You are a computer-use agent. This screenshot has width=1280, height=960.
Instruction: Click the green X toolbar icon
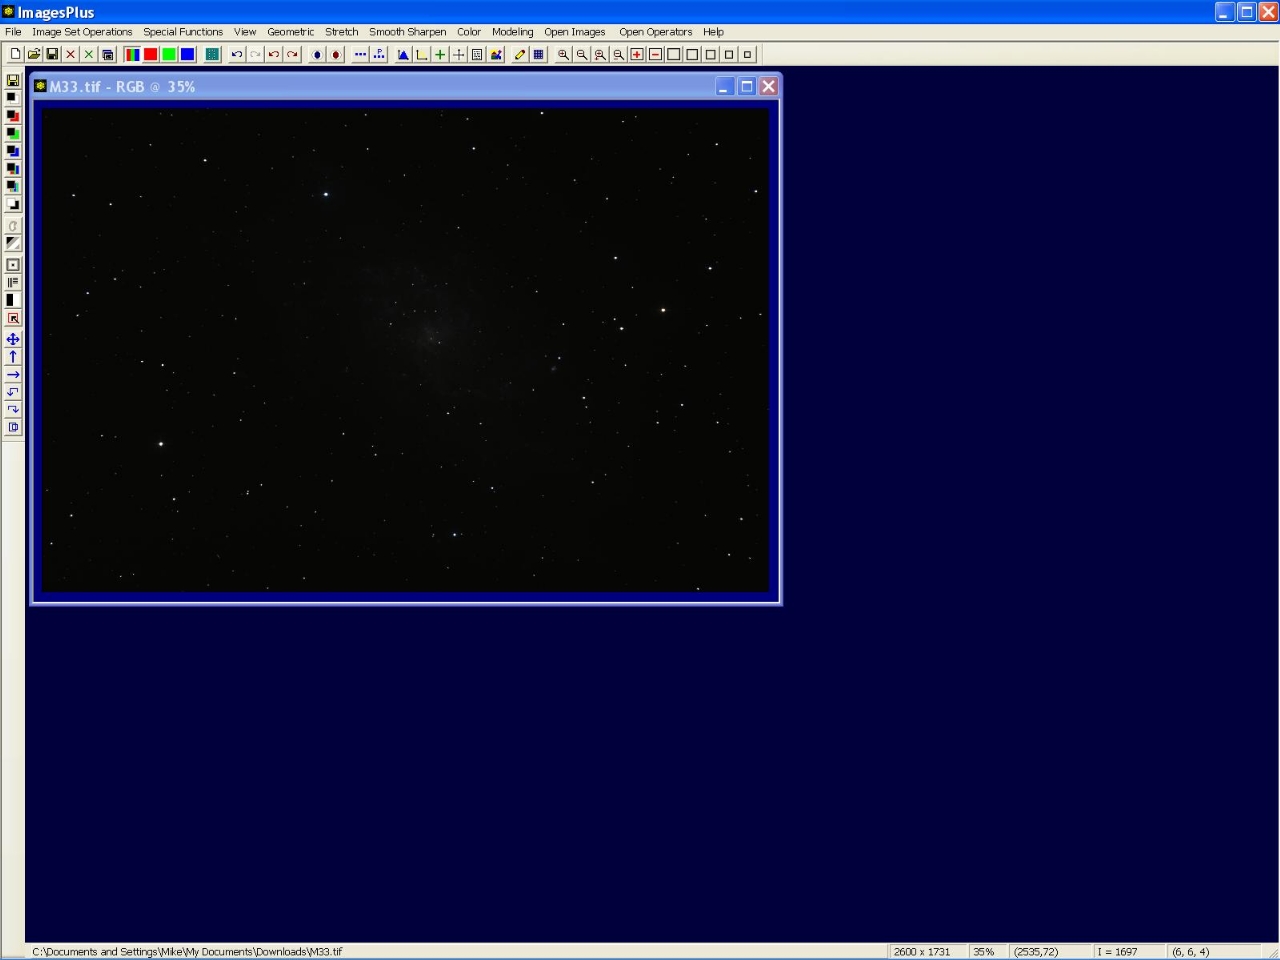(x=89, y=54)
